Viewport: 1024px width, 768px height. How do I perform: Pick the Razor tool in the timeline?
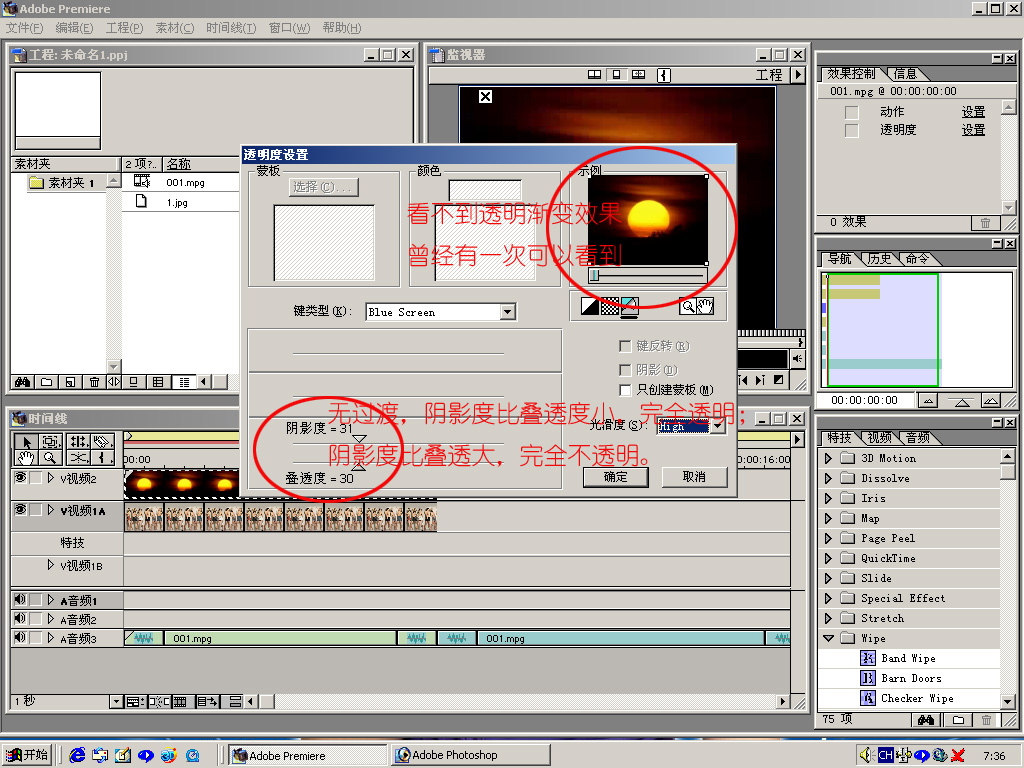[x=102, y=441]
